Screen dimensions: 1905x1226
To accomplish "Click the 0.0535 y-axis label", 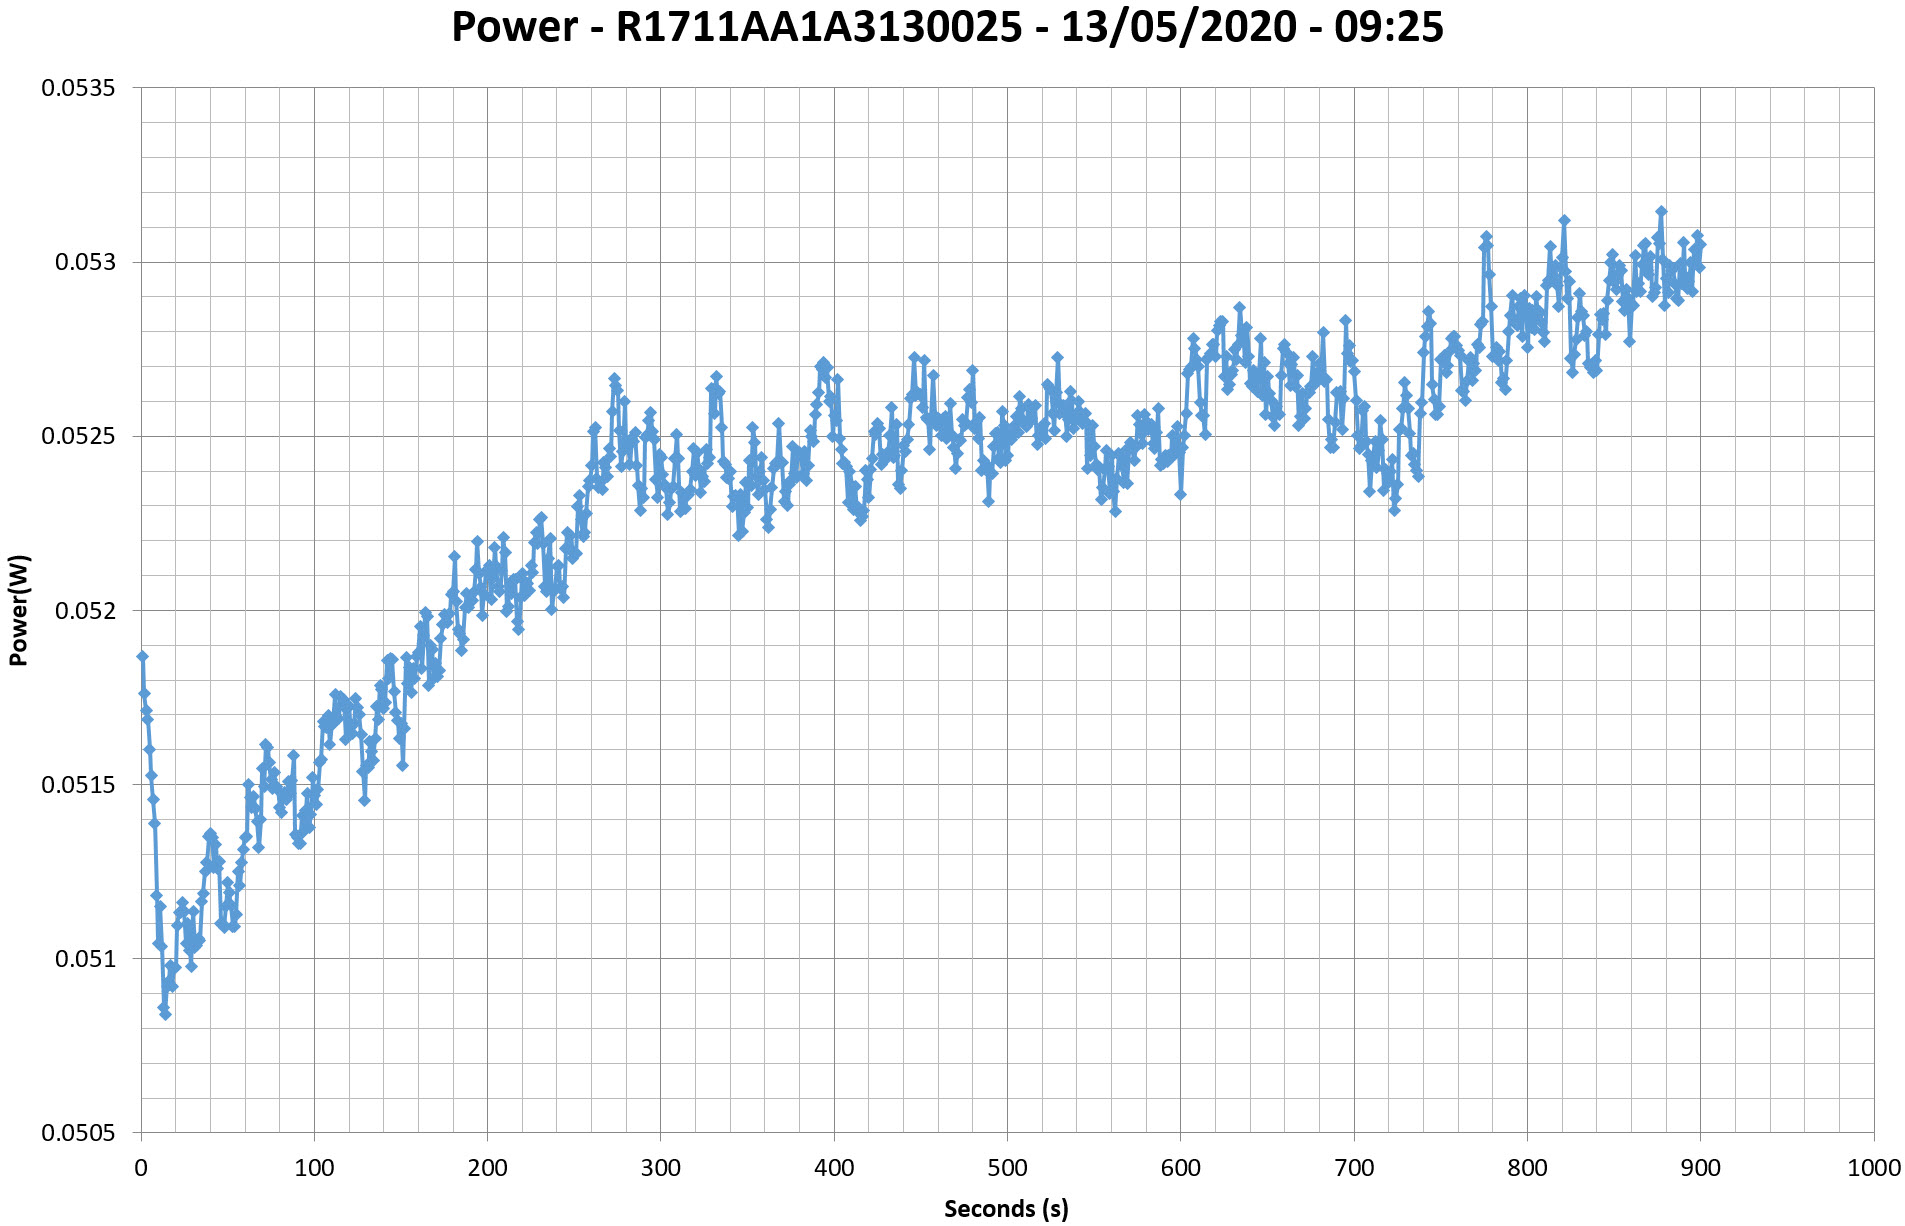I will pos(78,88).
